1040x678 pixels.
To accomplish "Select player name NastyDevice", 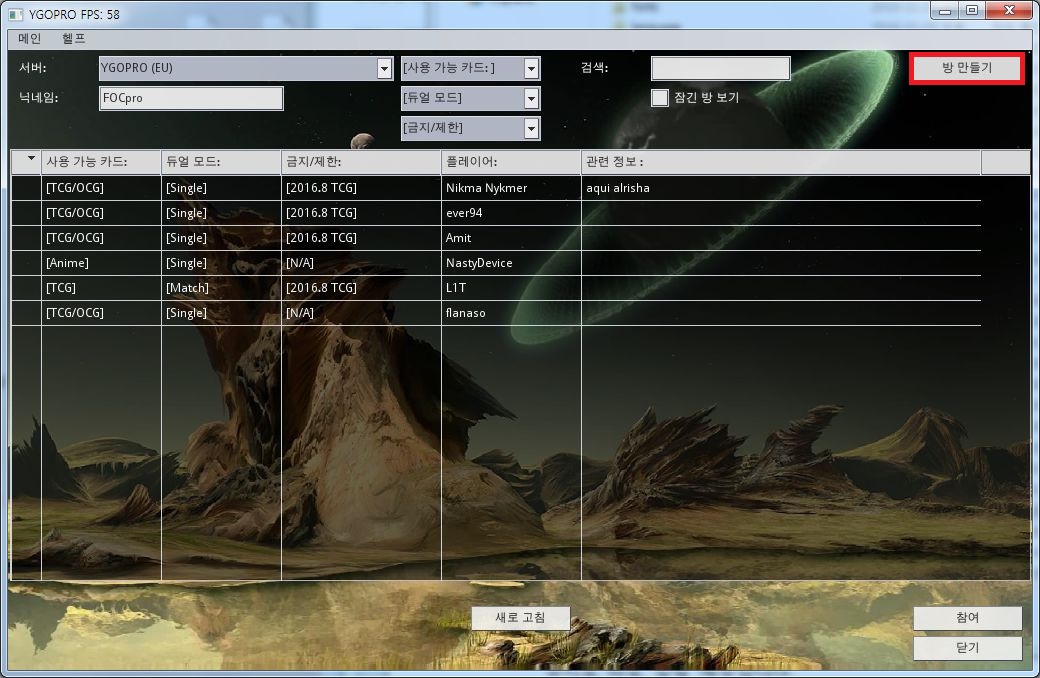I will coord(479,263).
